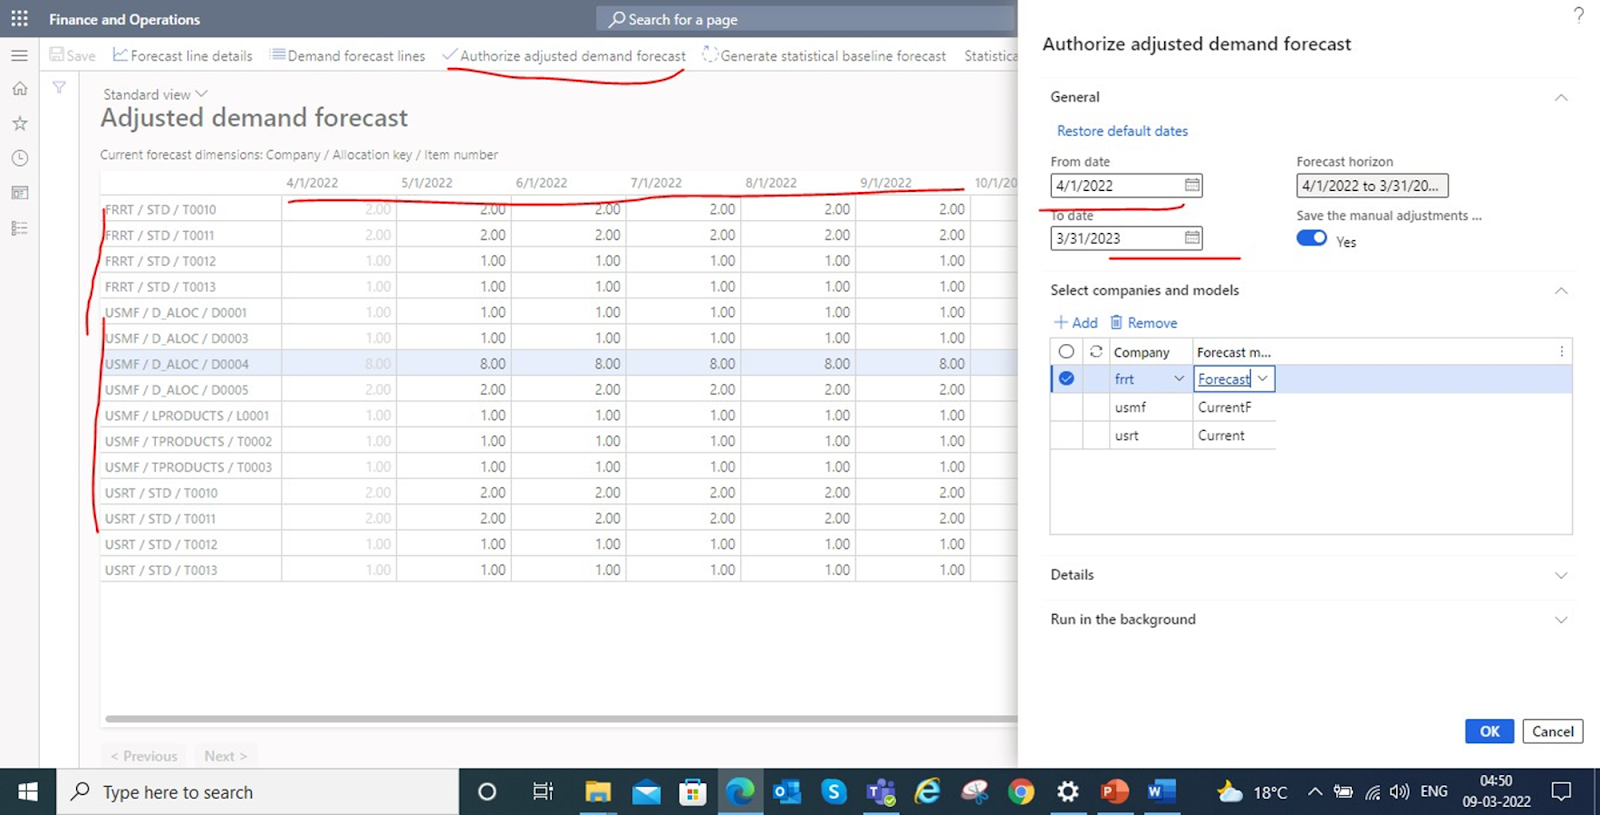Screen dimensions: 1600x815
Task: Go to Home in left sidebar
Action: click(x=19, y=89)
